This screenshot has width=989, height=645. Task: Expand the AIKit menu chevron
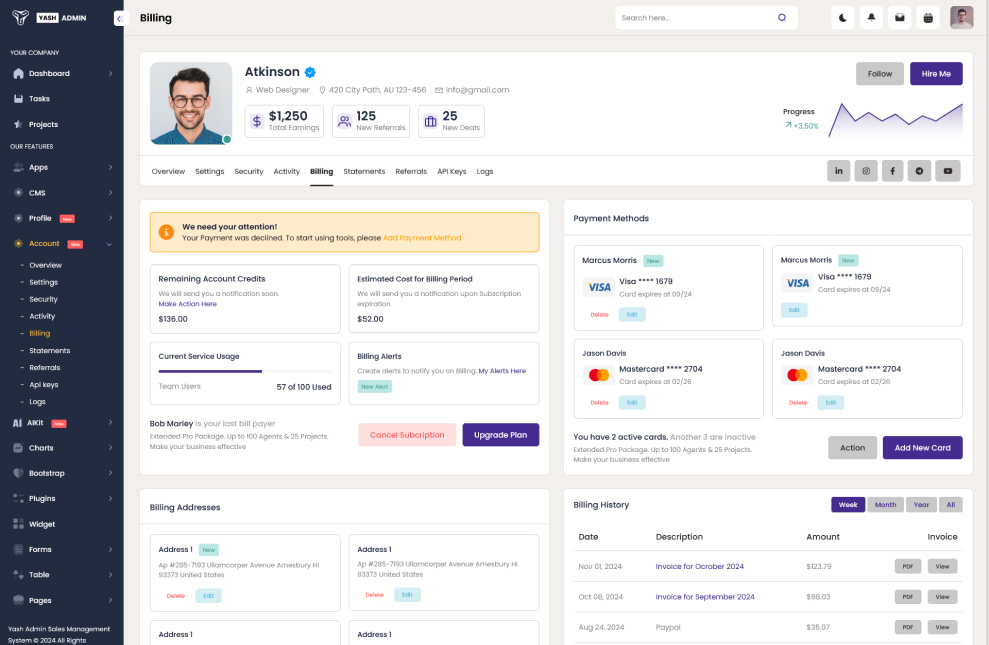tap(110, 422)
